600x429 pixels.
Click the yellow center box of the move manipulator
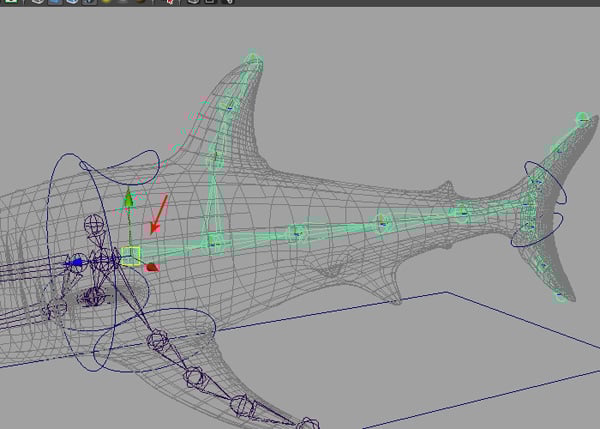click(x=131, y=256)
